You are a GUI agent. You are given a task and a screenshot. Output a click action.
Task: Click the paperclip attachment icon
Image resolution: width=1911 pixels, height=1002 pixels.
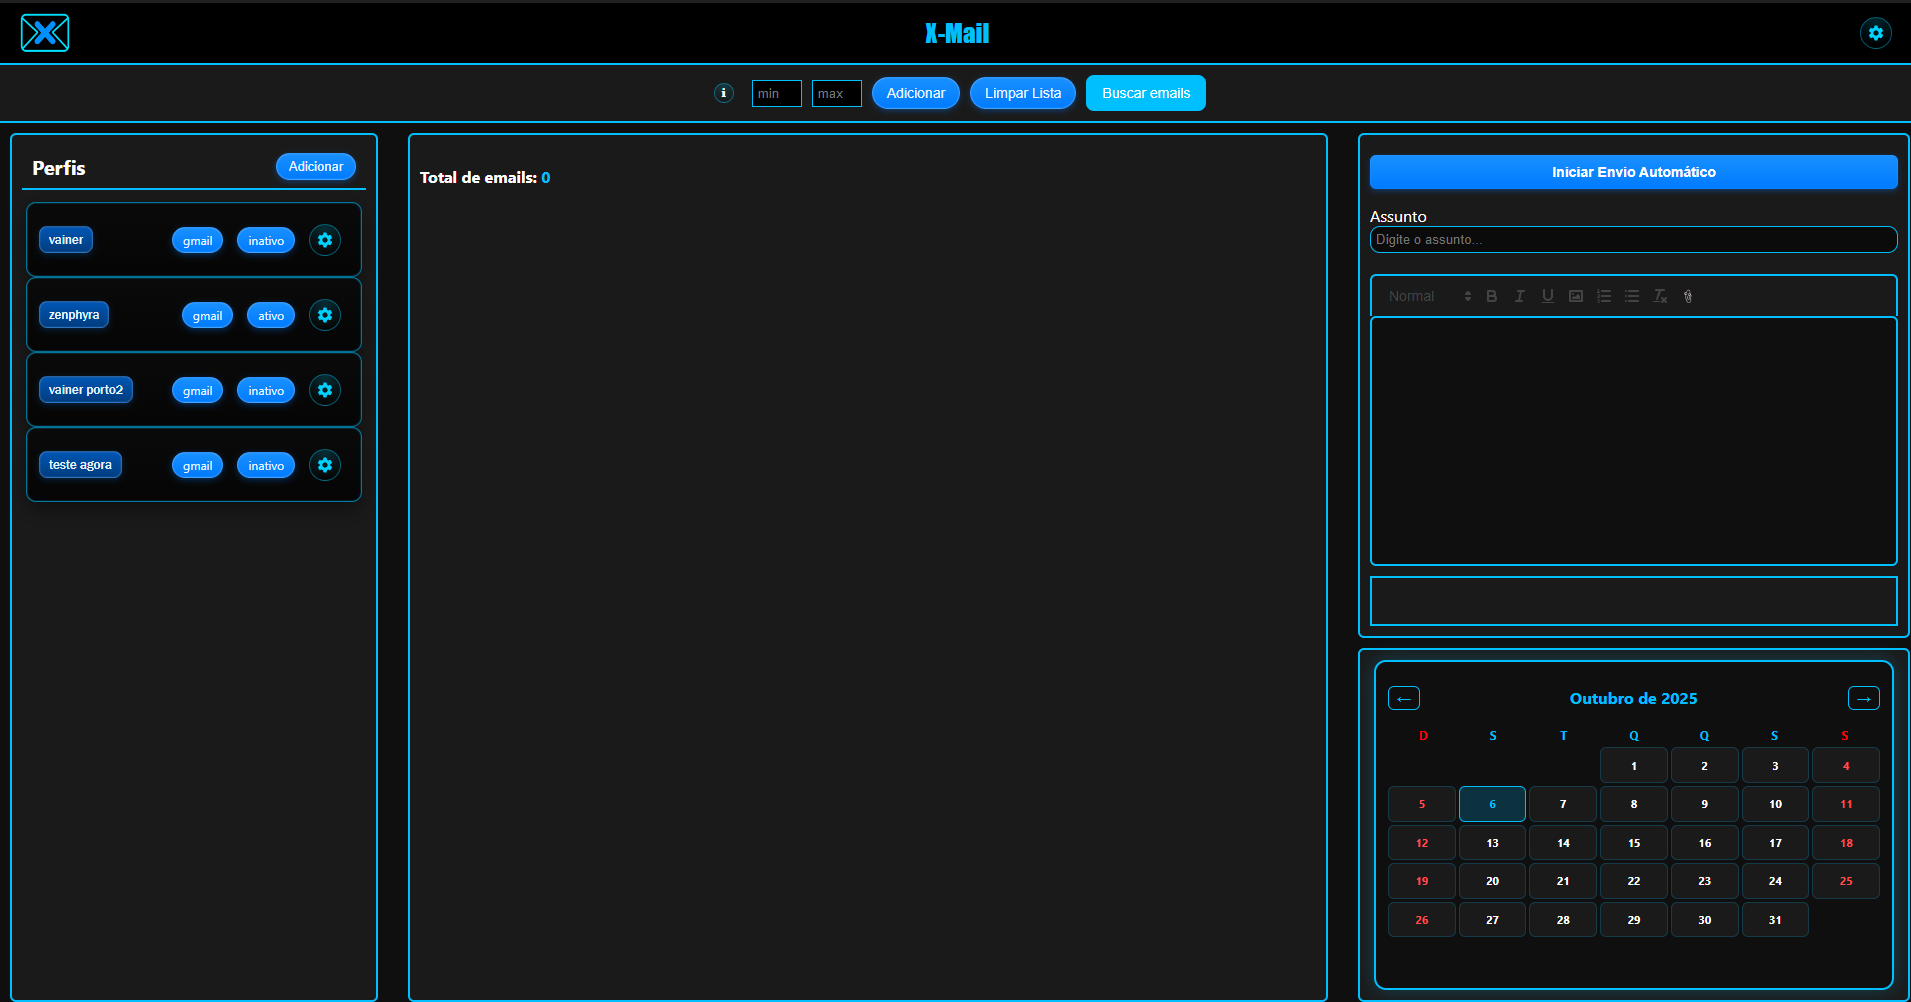coord(1688,296)
